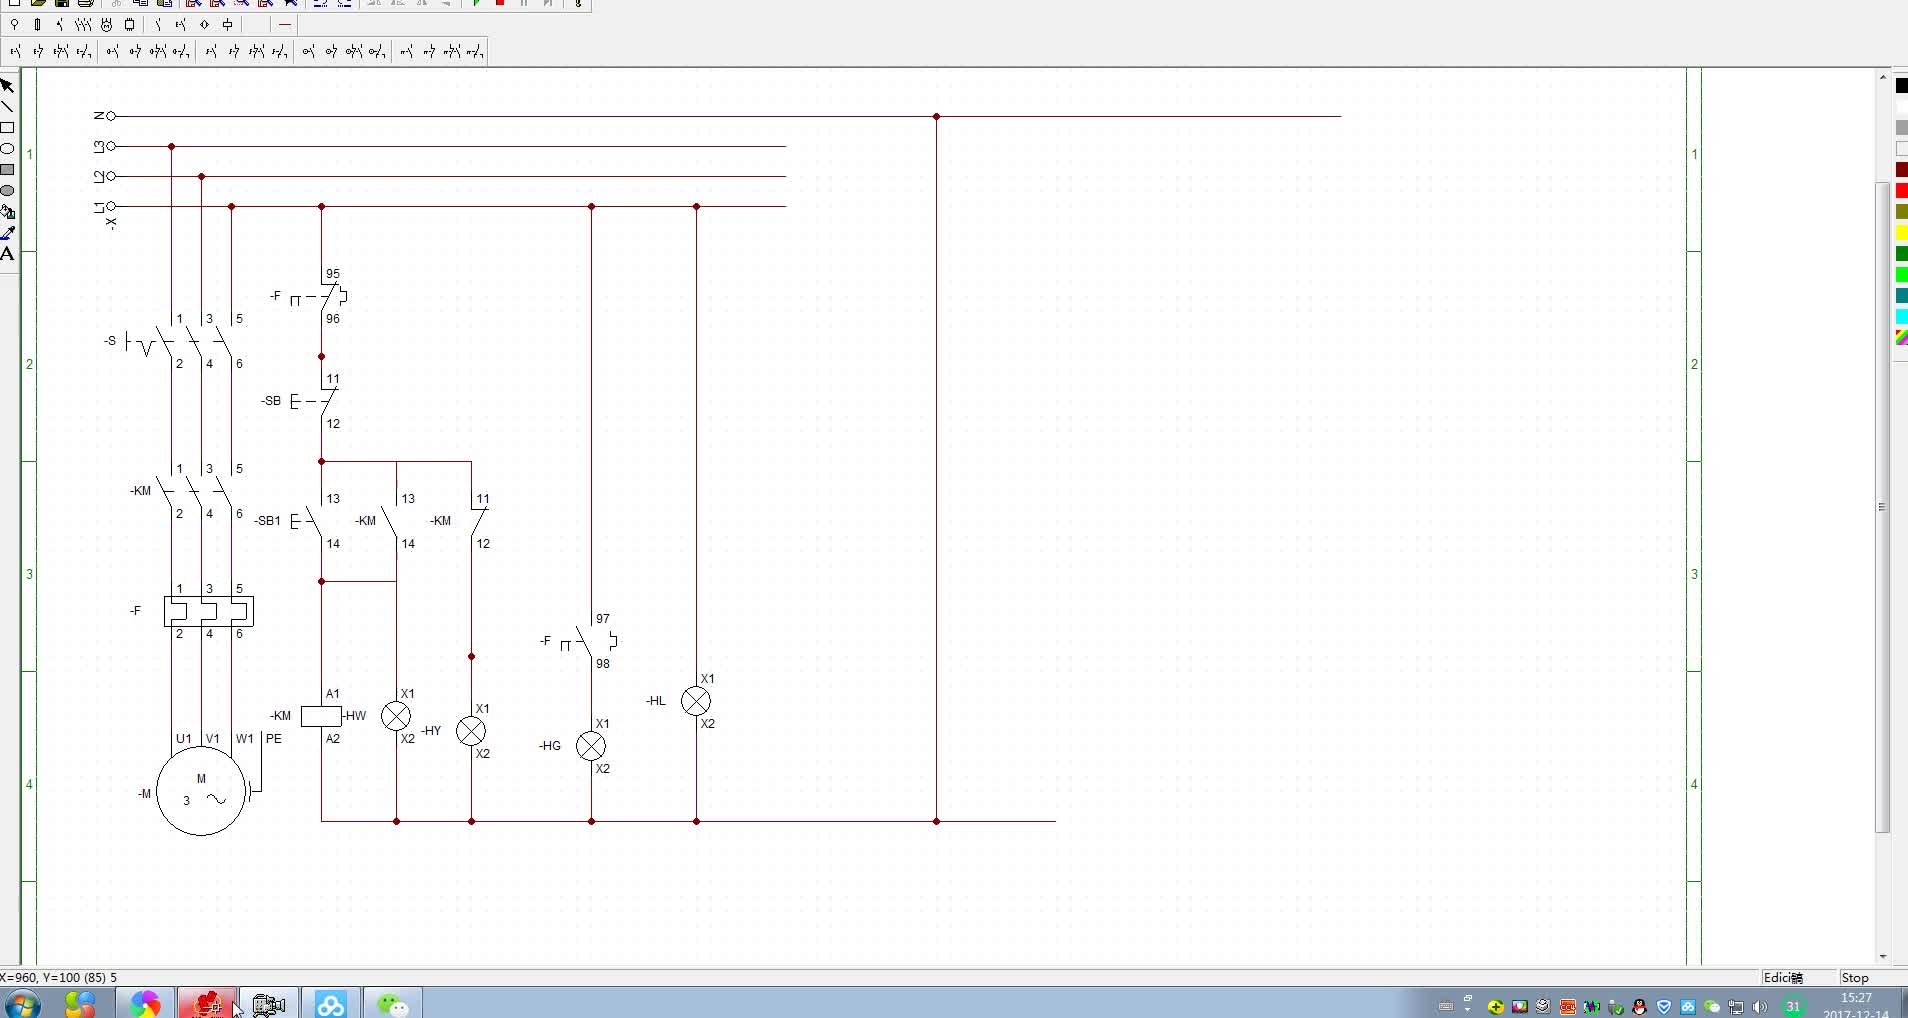The image size is (1908, 1018).
Task: Select the hollow ellipse tool
Action: 7,149
